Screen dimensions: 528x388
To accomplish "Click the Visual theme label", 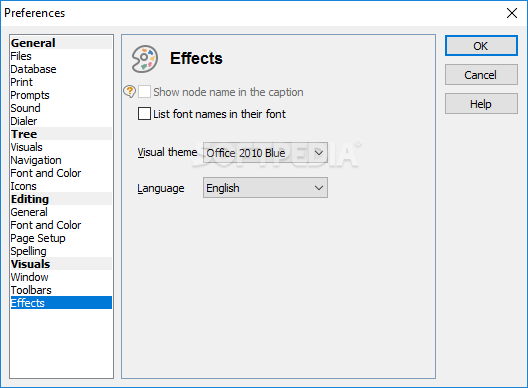I will tap(167, 152).
